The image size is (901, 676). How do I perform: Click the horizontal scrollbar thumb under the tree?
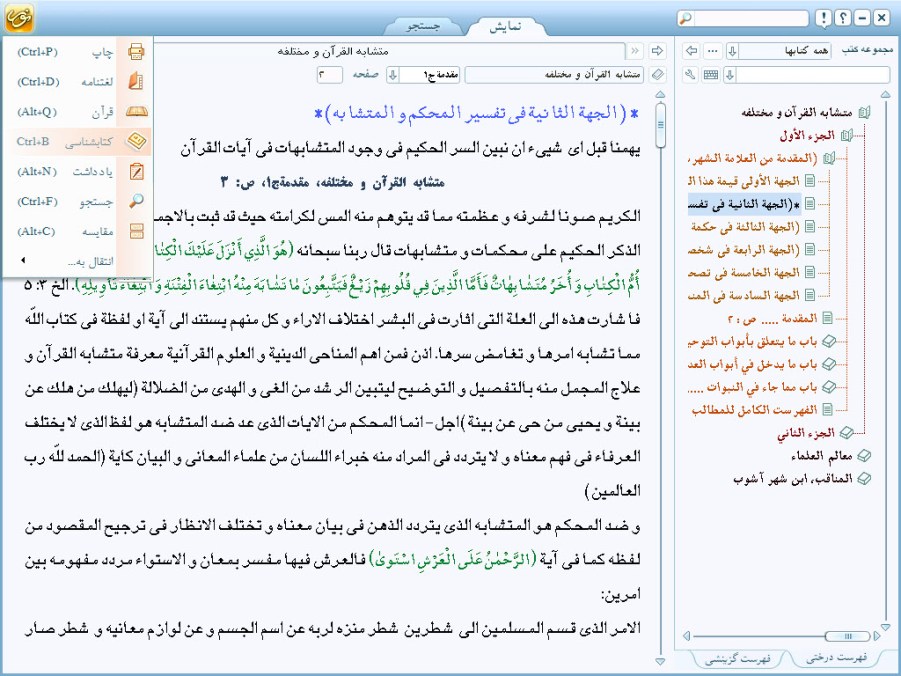pyautogui.click(x=847, y=636)
